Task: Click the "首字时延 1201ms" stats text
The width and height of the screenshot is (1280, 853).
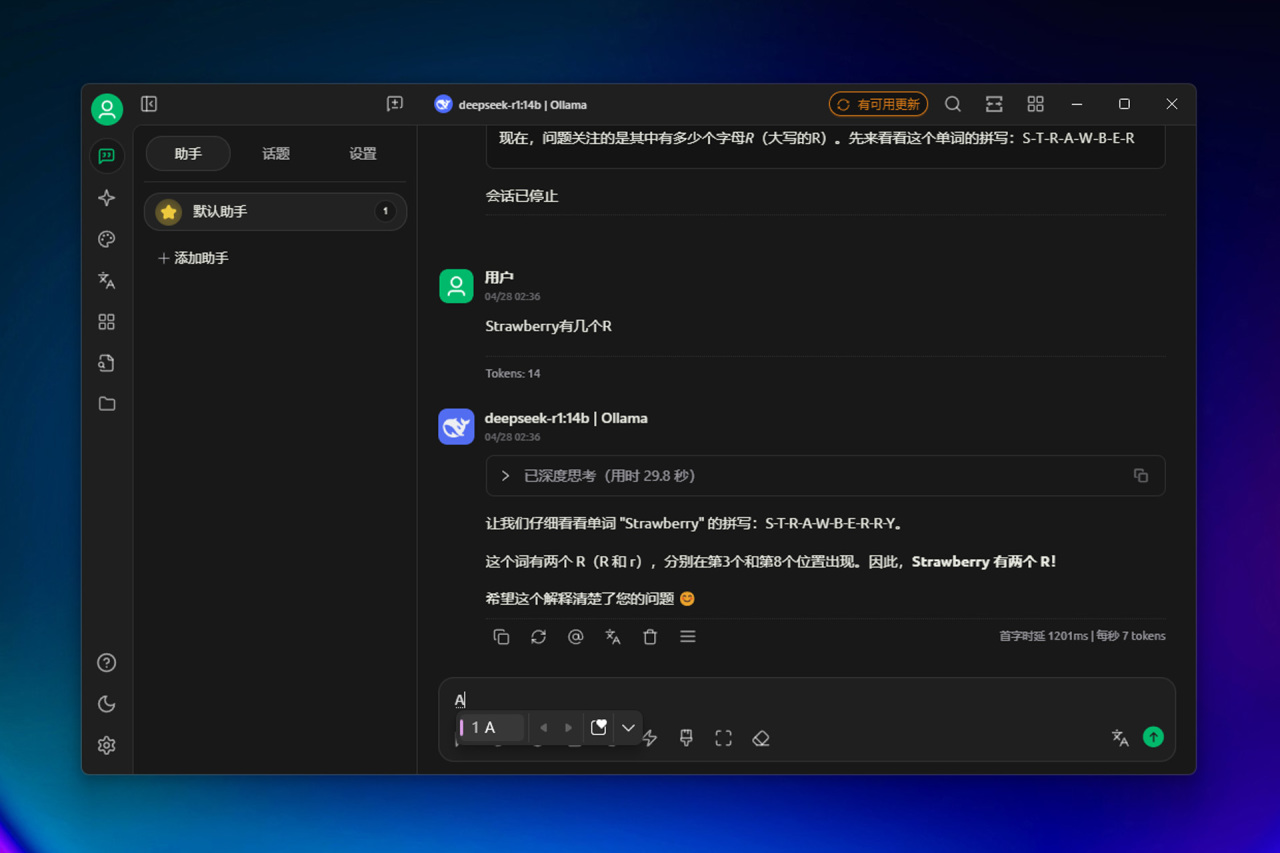Action: pos(1043,636)
